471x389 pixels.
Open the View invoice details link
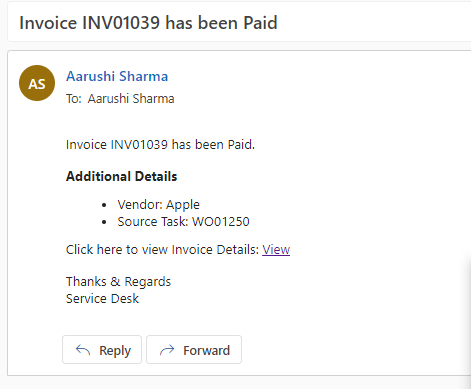point(276,249)
